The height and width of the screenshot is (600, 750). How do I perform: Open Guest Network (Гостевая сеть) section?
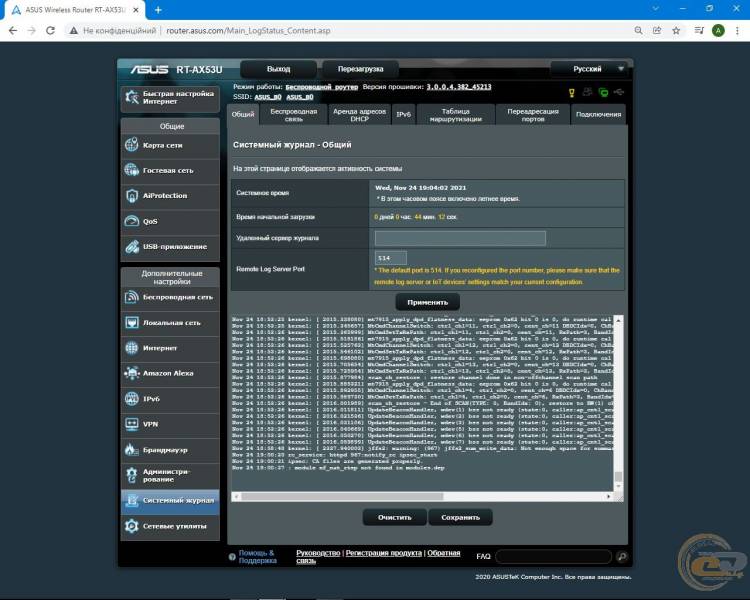point(170,170)
